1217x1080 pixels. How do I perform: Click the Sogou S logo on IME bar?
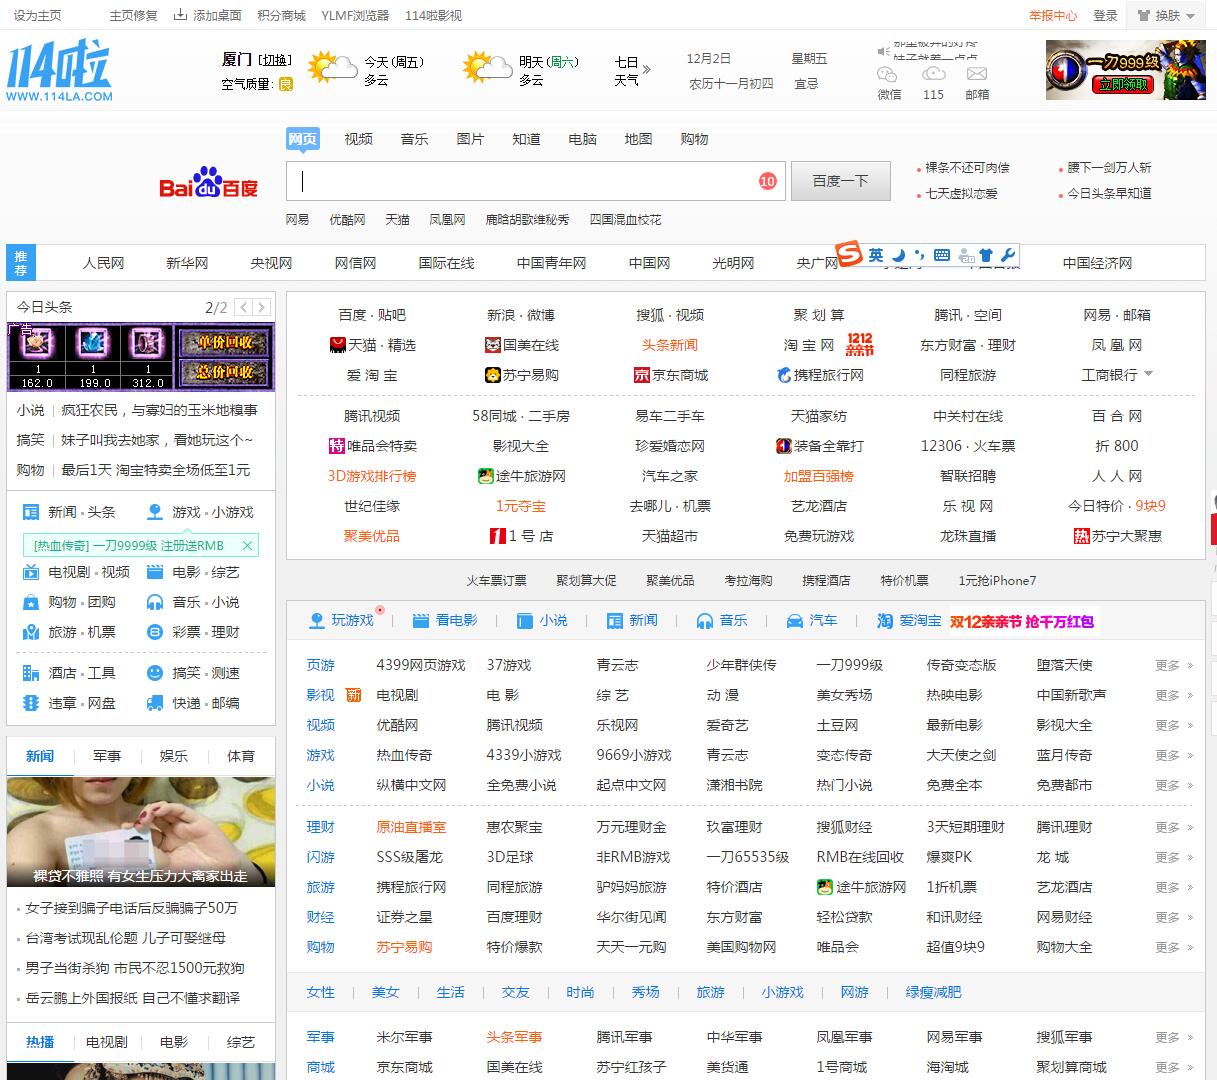click(x=849, y=254)
